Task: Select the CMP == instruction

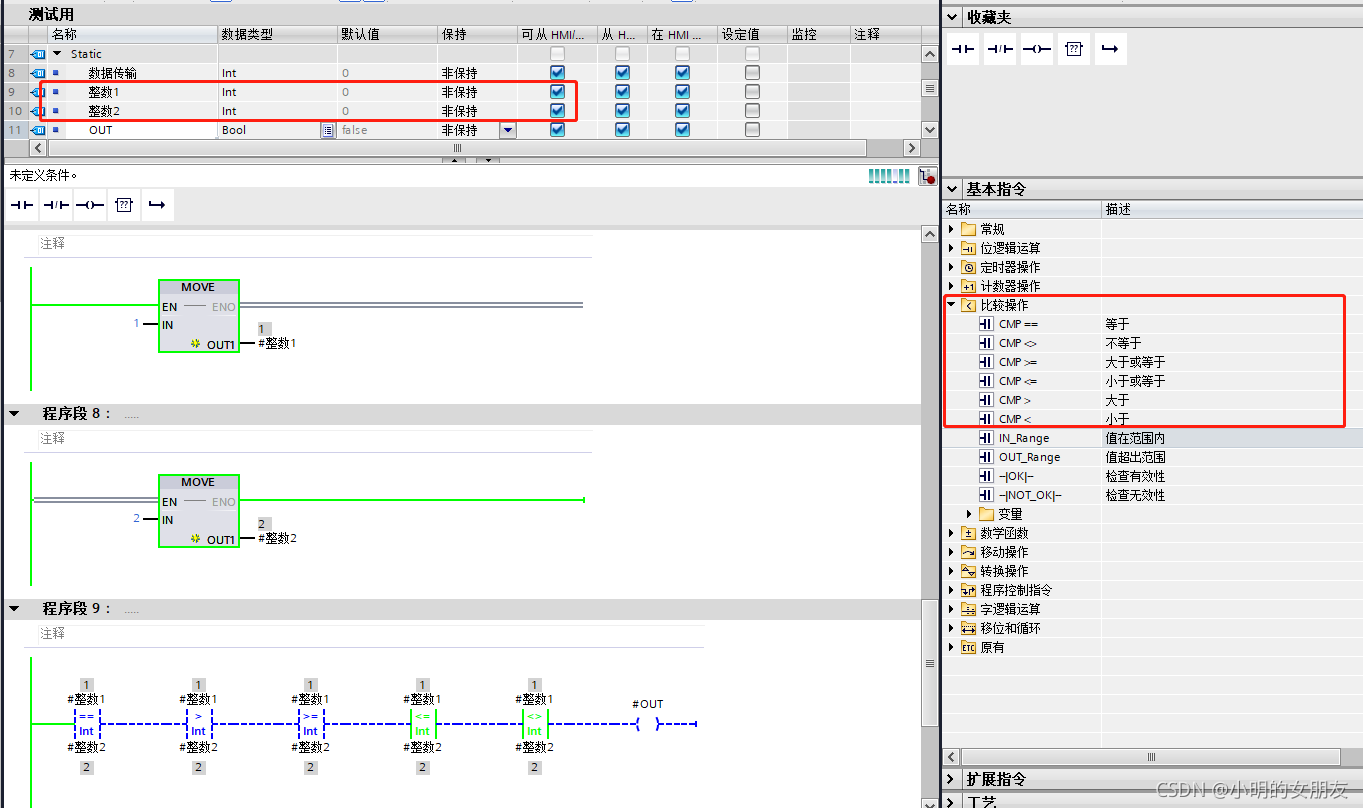Action: (1018, 324)
